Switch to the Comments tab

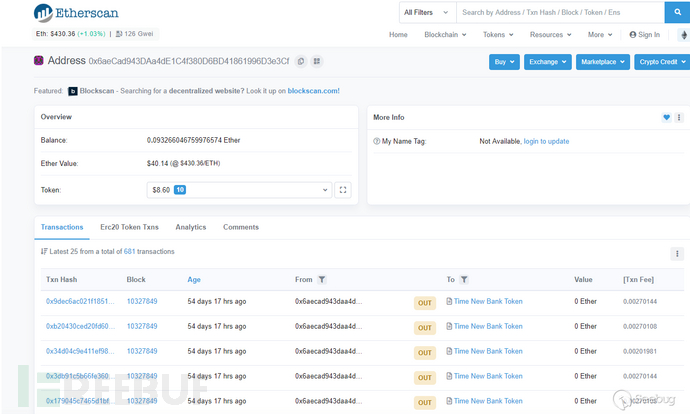(241, 227)
